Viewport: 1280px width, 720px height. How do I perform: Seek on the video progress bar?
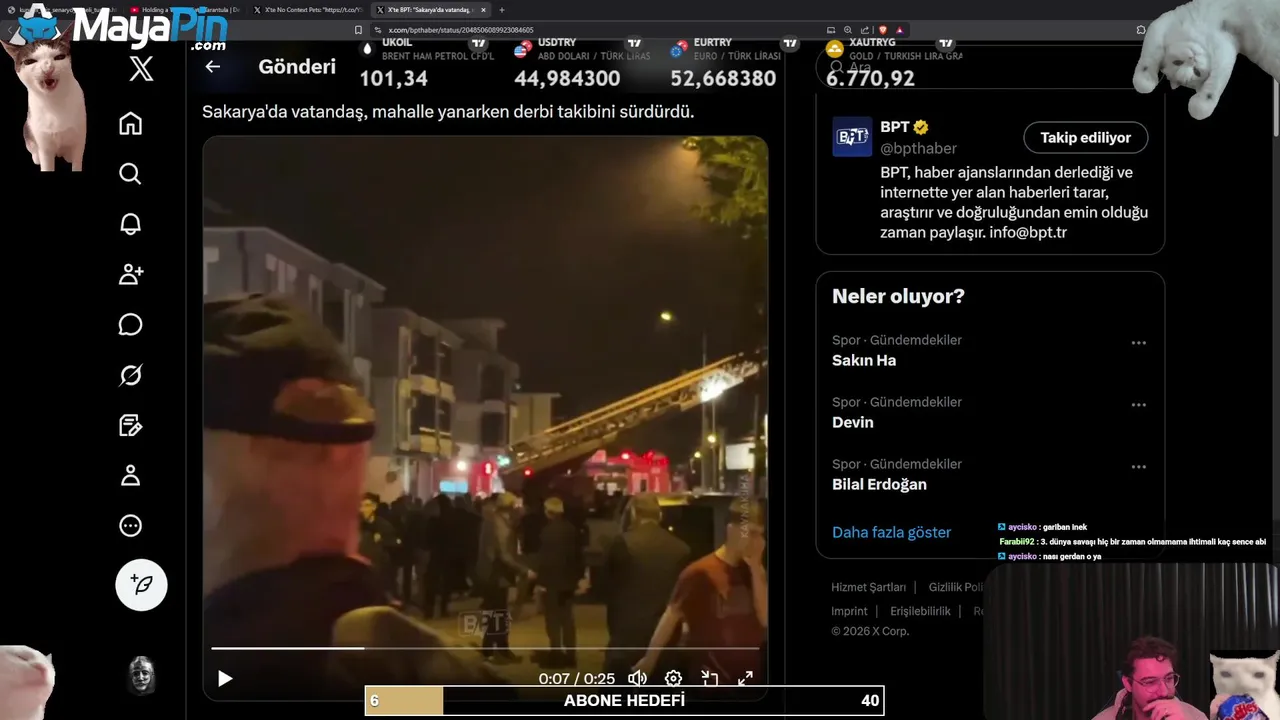(485, 648)
